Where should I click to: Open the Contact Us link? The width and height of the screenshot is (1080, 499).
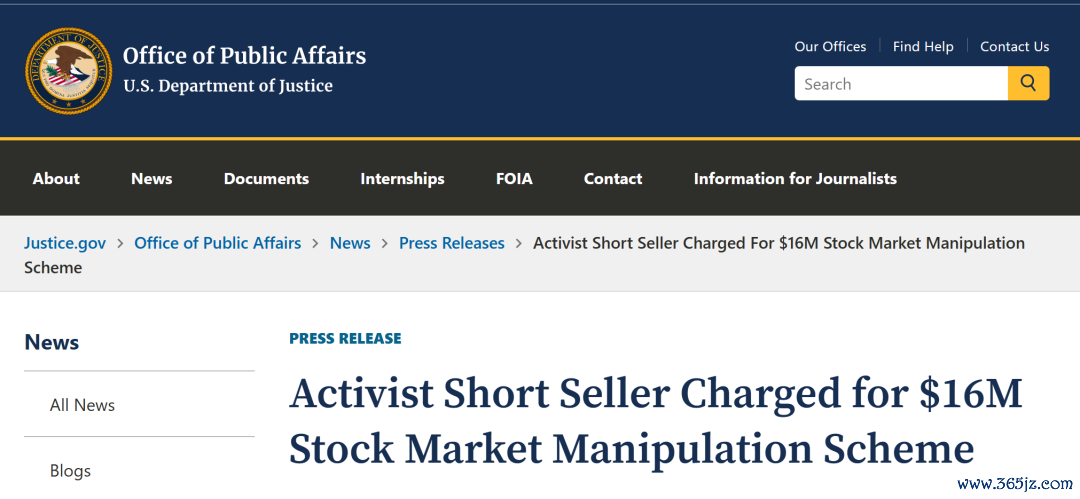[x=1015, y=46]
